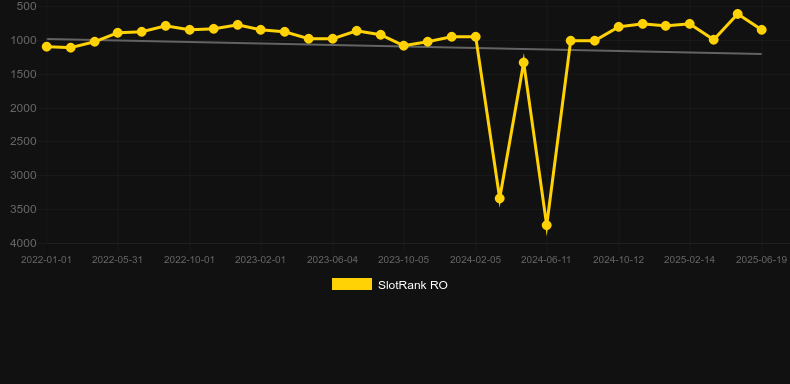790x384 pixels.
Task: Toggle the SlotRank RO legend series
Action: click(x=389, y=285)
